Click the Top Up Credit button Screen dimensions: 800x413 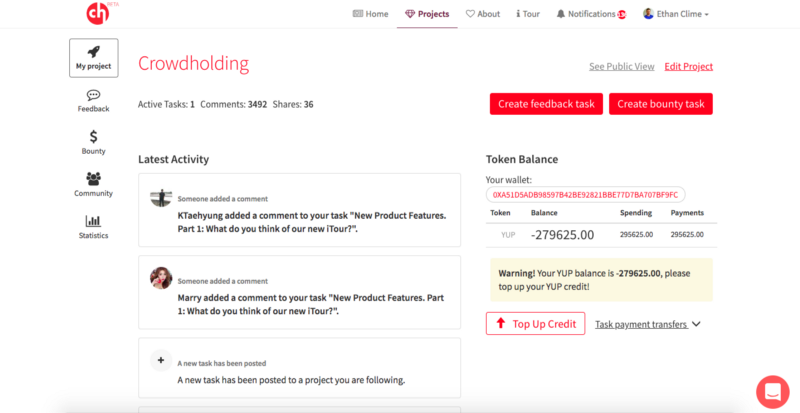point(536,324)
